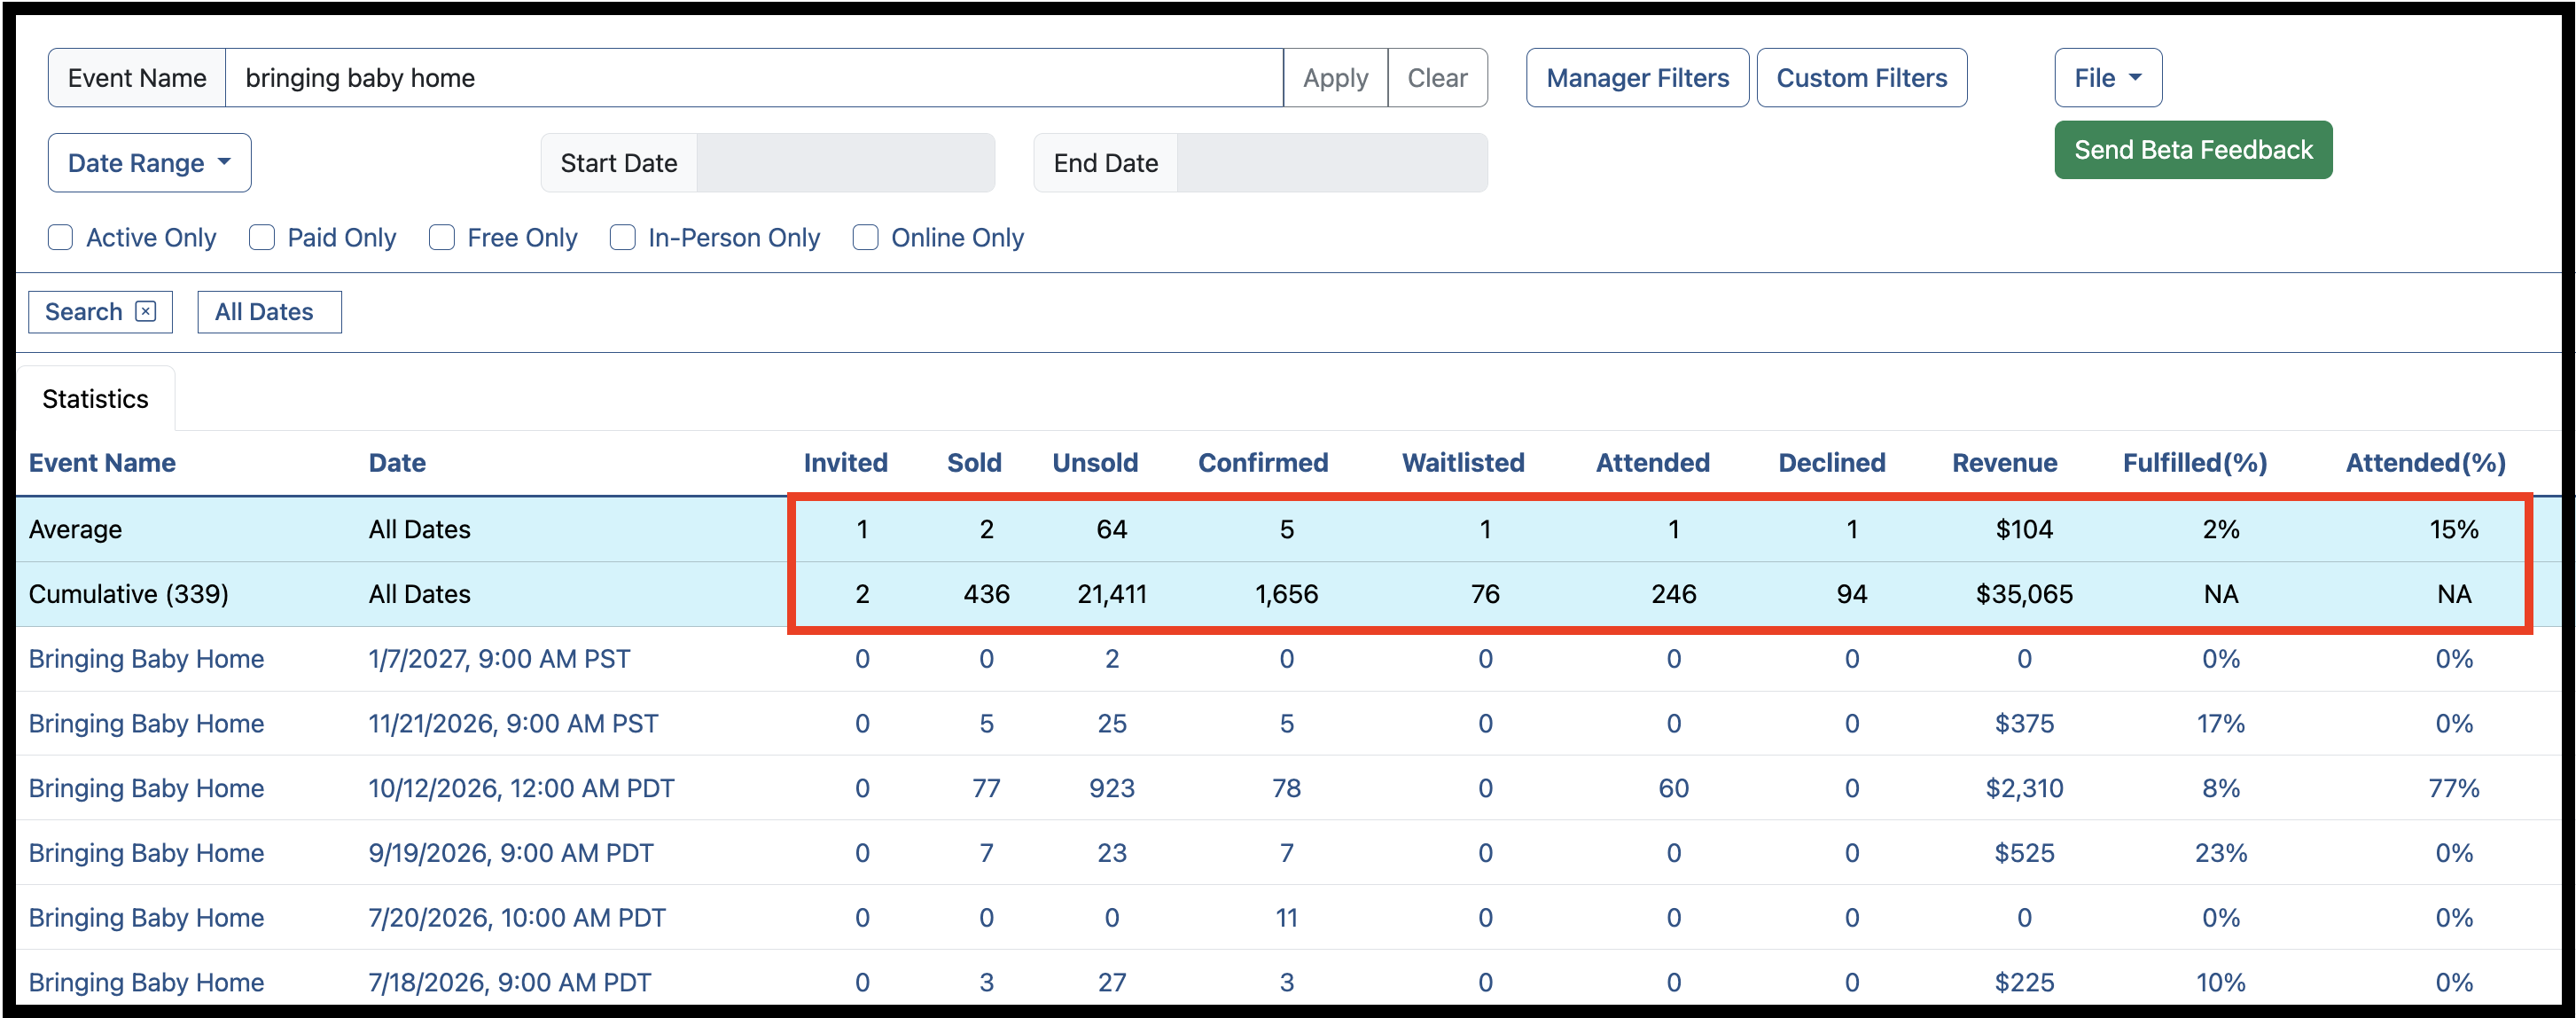
Task: Click into the End Date field
Action: coord(1332,162)
